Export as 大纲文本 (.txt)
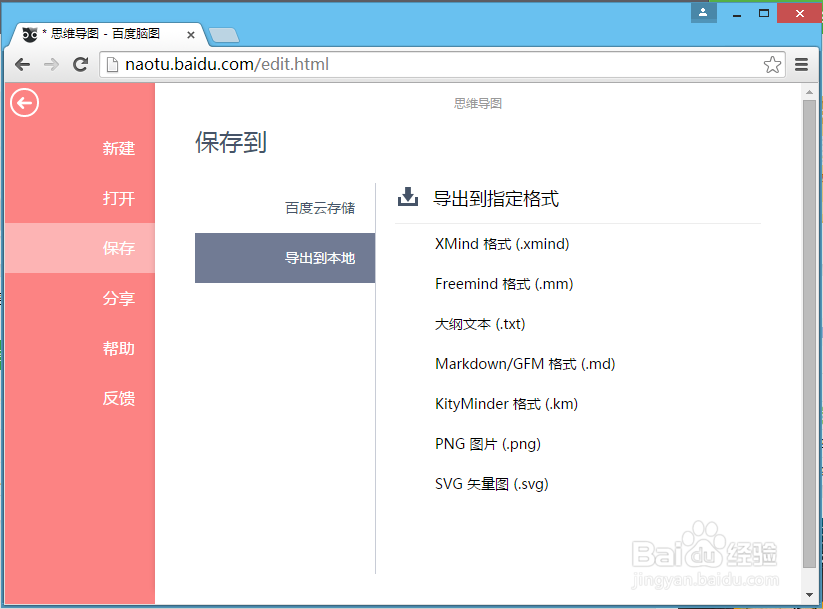 (480, 324)
